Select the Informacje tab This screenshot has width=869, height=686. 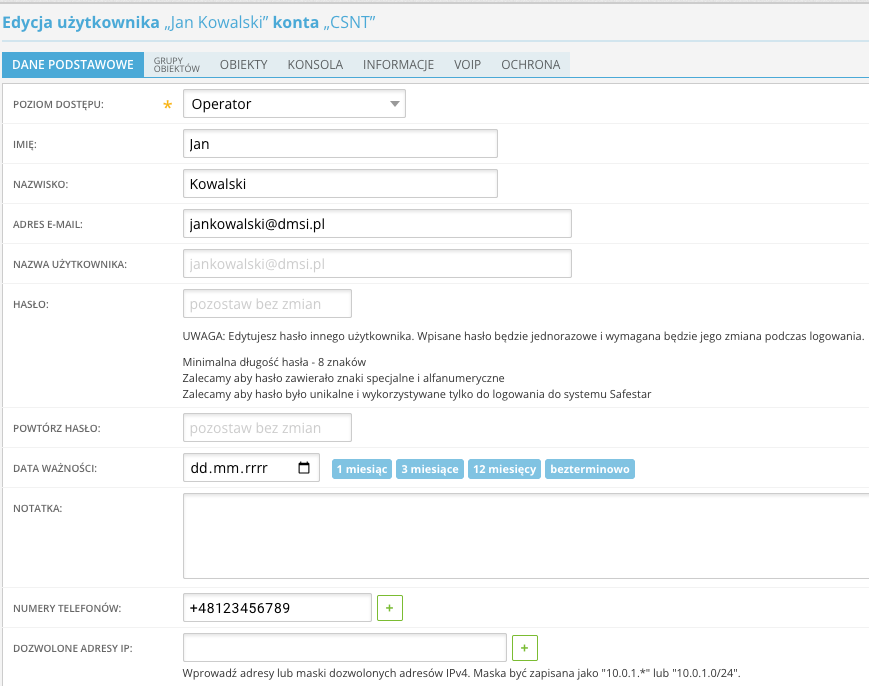(398, 65)
